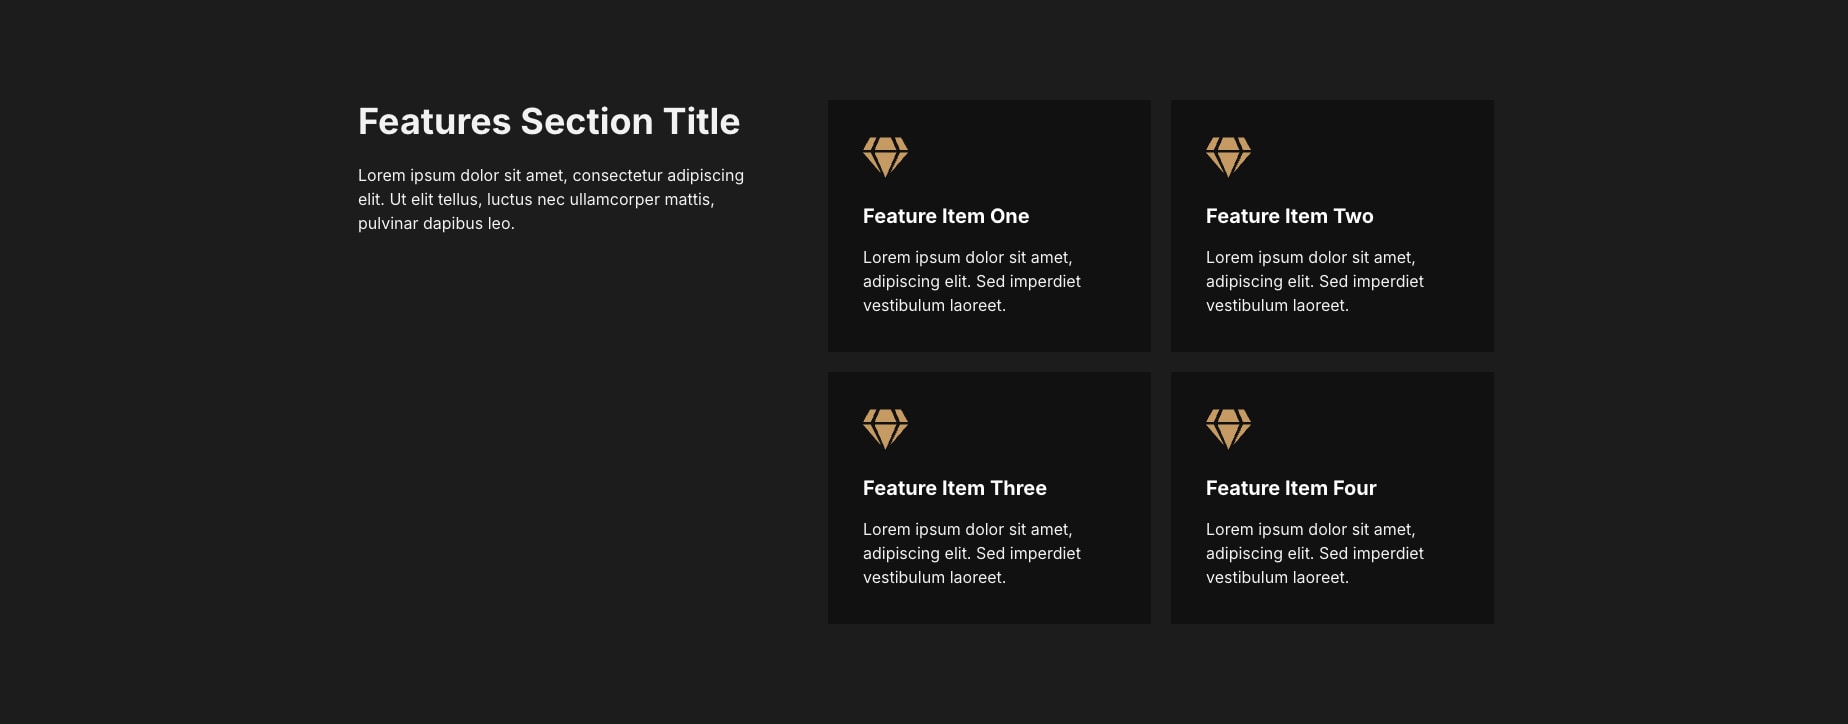The image size is (1848, 724).
Task: Click the gap between the four feature cards
Action: [x=1160, y=362]
